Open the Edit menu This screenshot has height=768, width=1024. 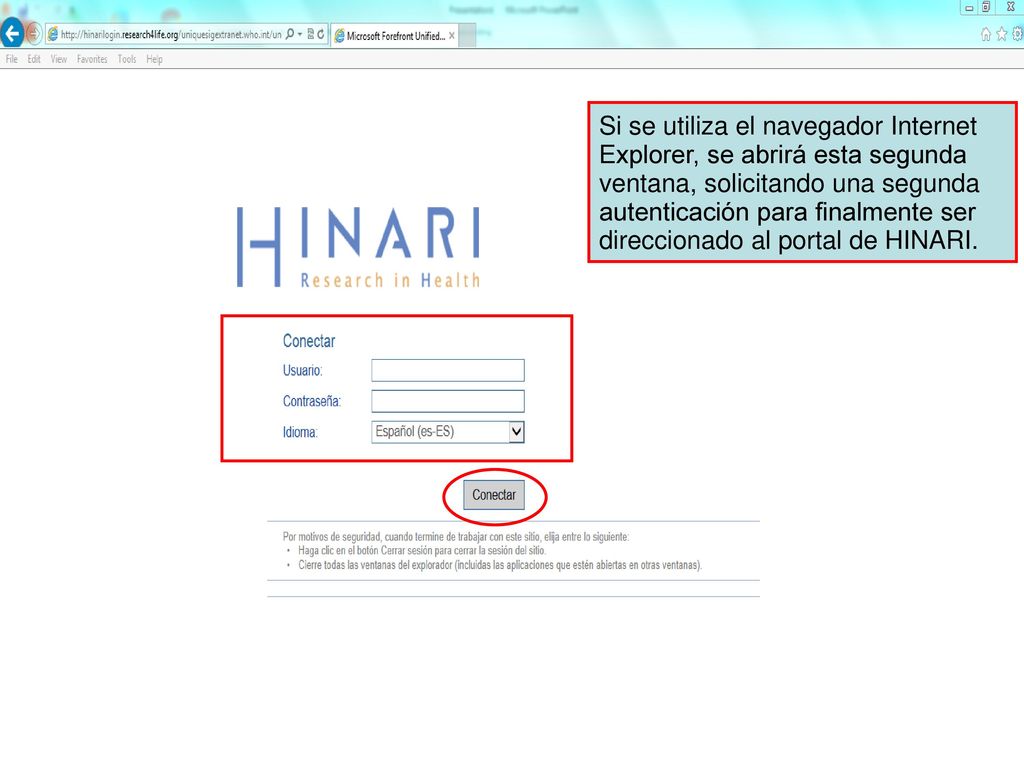click(34, 59)
